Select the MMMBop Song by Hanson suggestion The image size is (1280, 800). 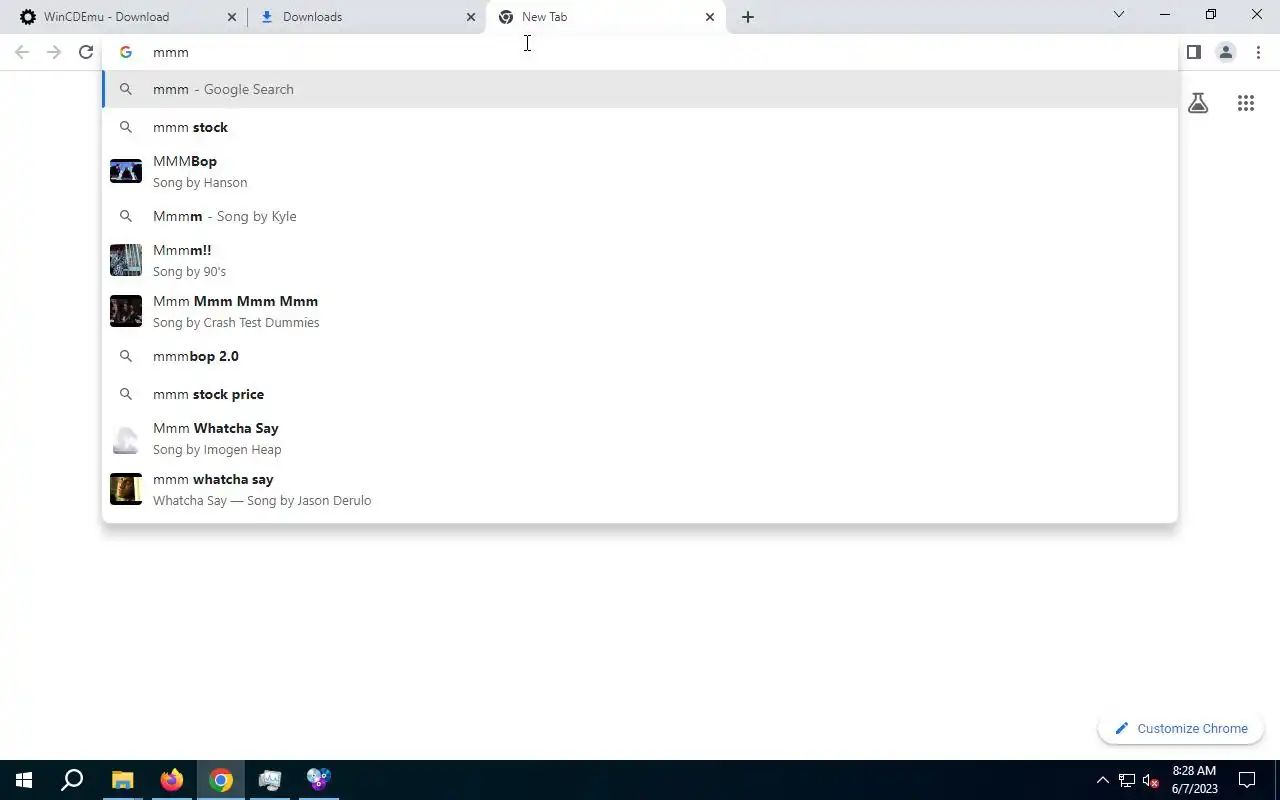(640, 171)
